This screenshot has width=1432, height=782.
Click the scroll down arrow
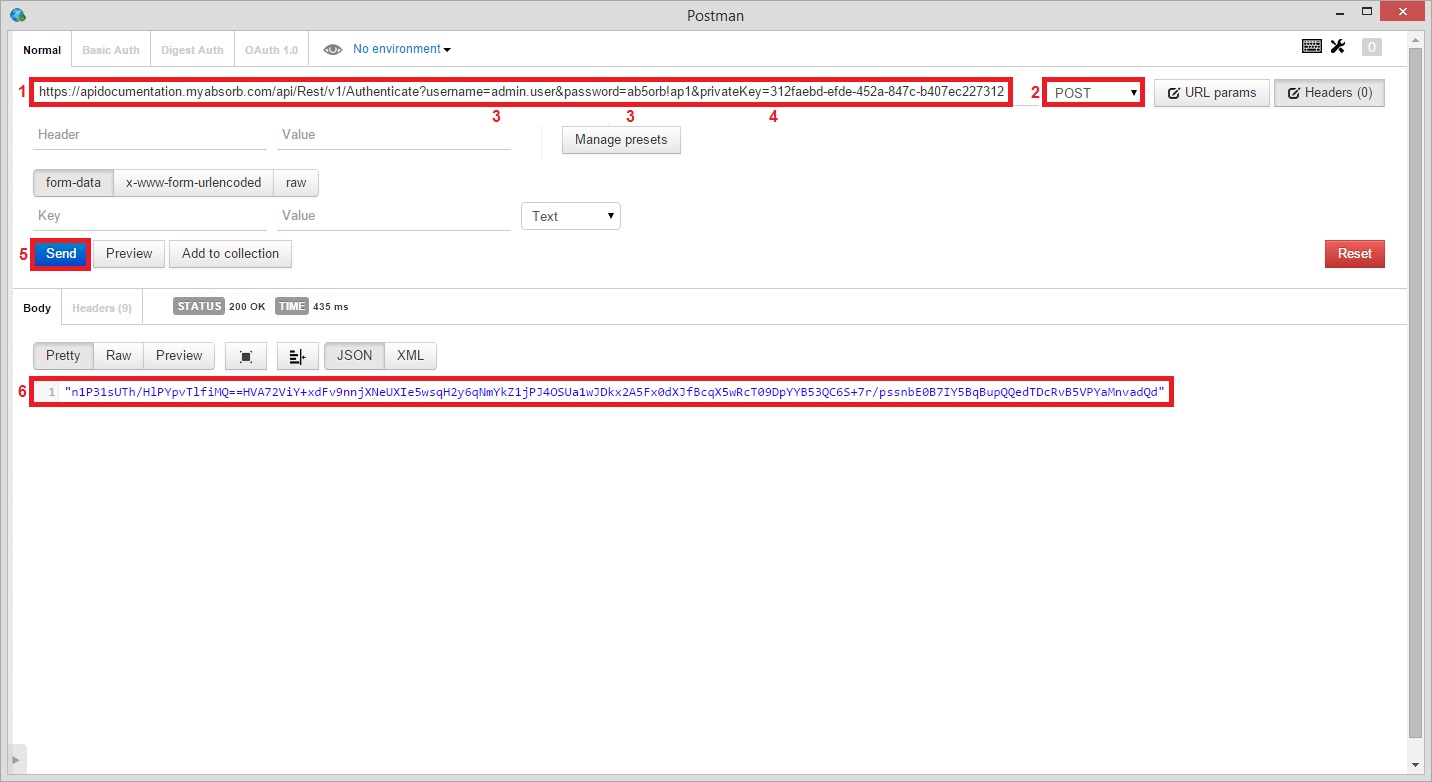click(x=1415, y=765)
